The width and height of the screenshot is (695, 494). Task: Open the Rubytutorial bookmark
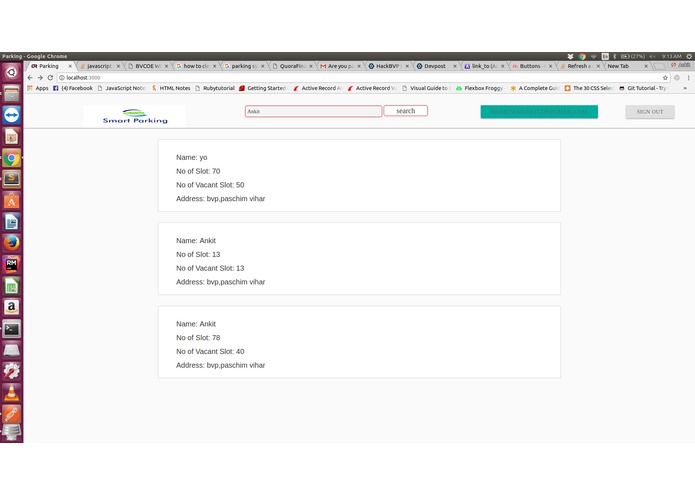(215, 88)
